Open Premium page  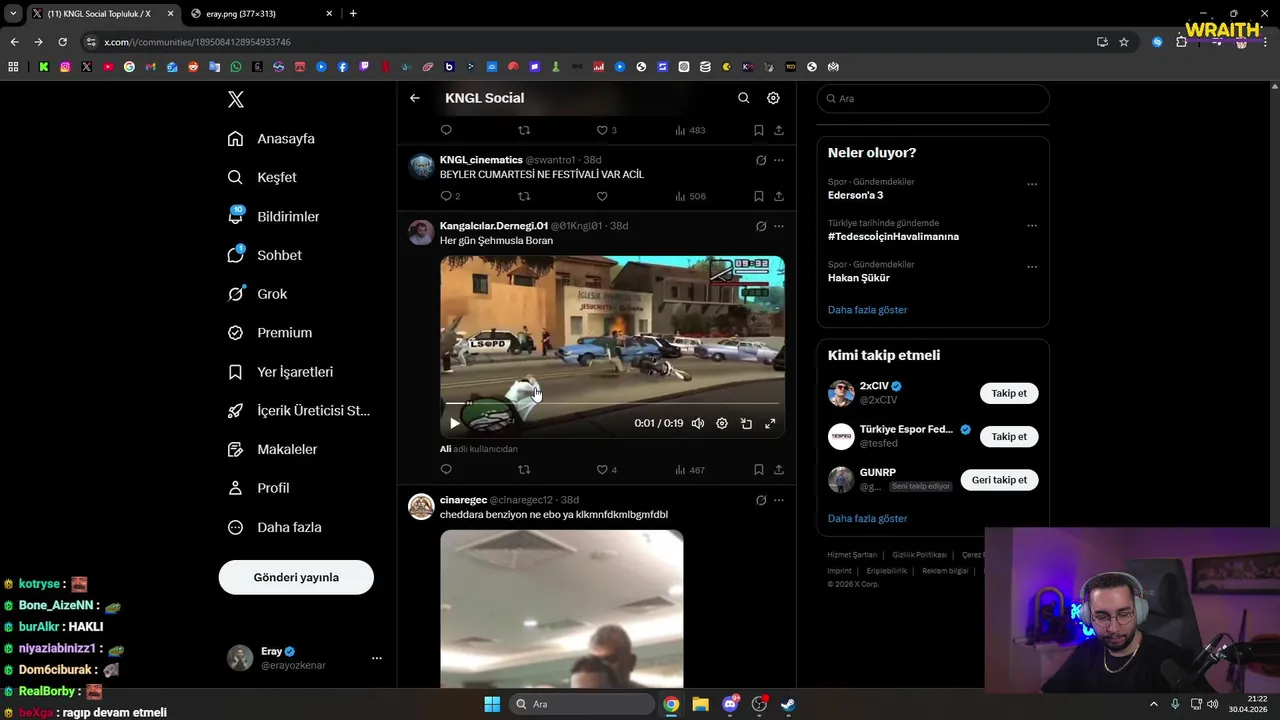click(270, 333)
